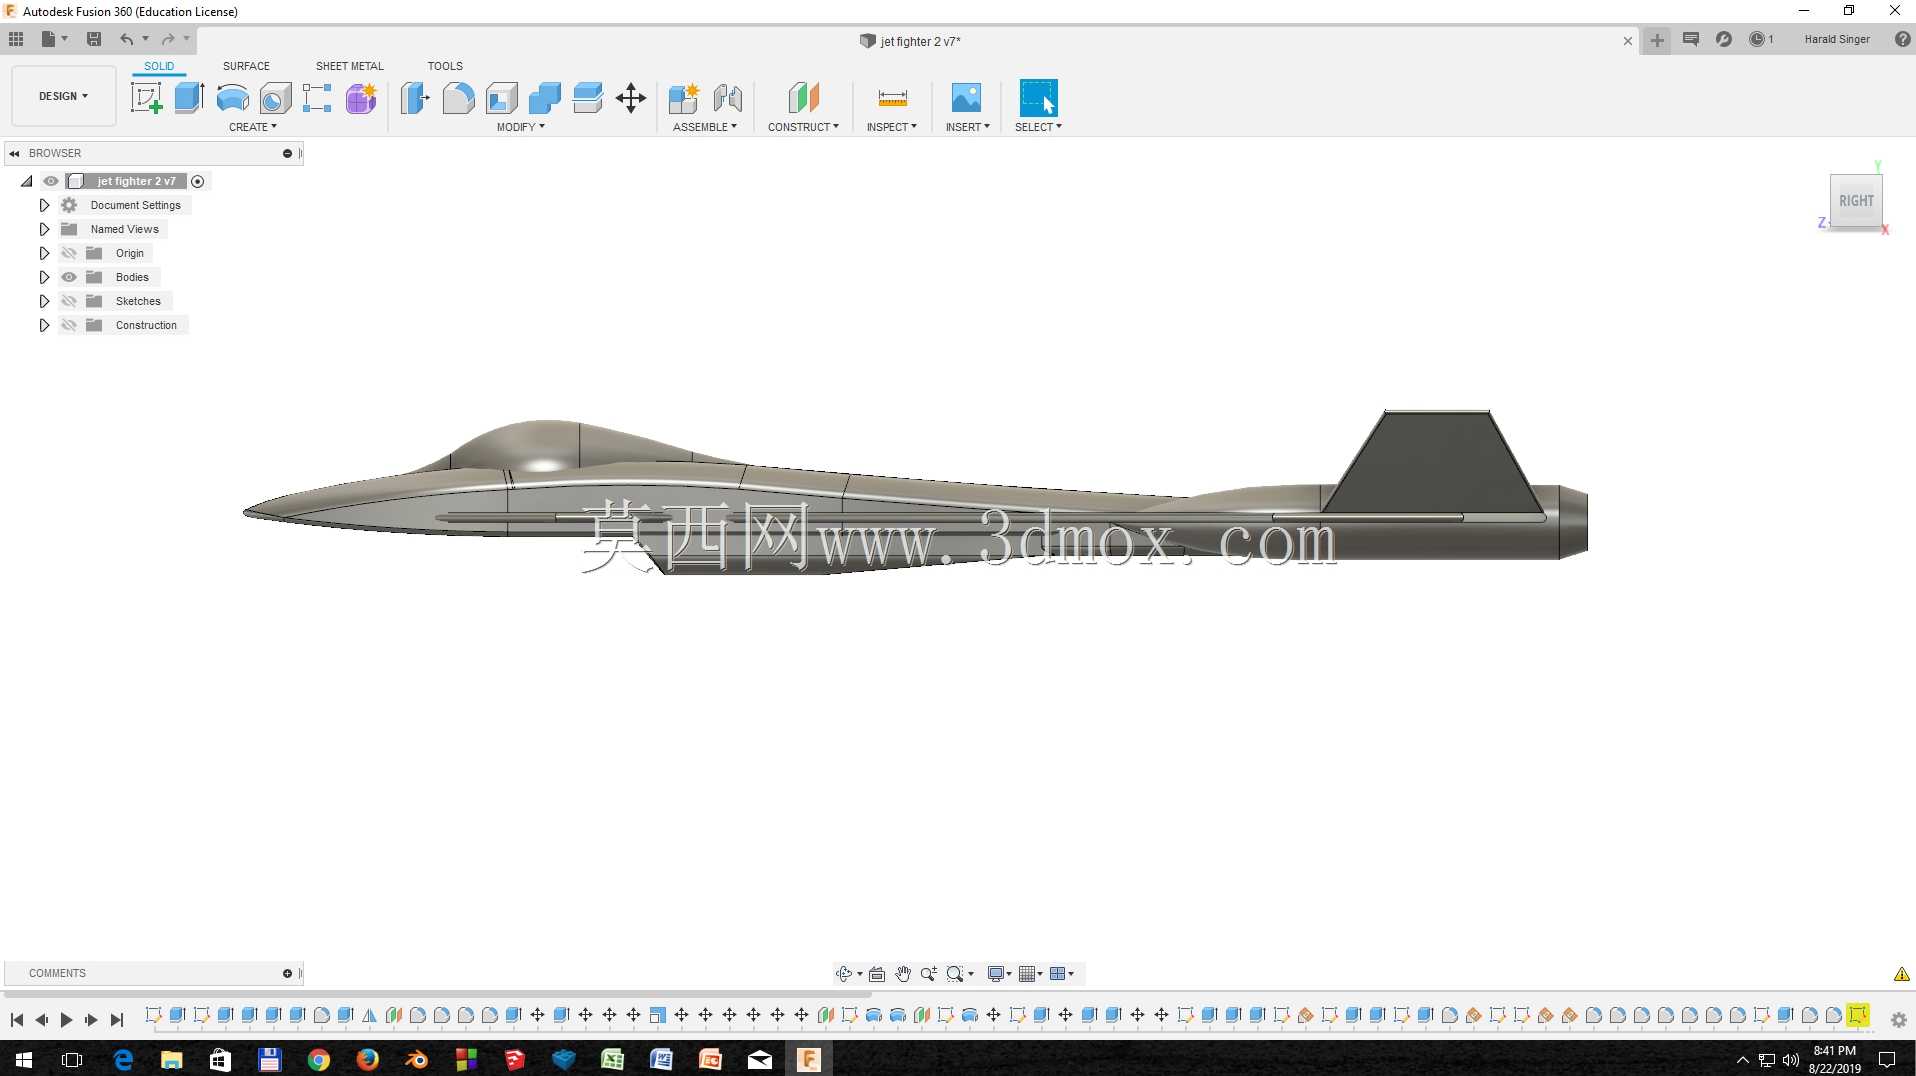Screen dimensions: 1916x1076
Task: Show the Sketches folder
Action: (x=69, y=301)
